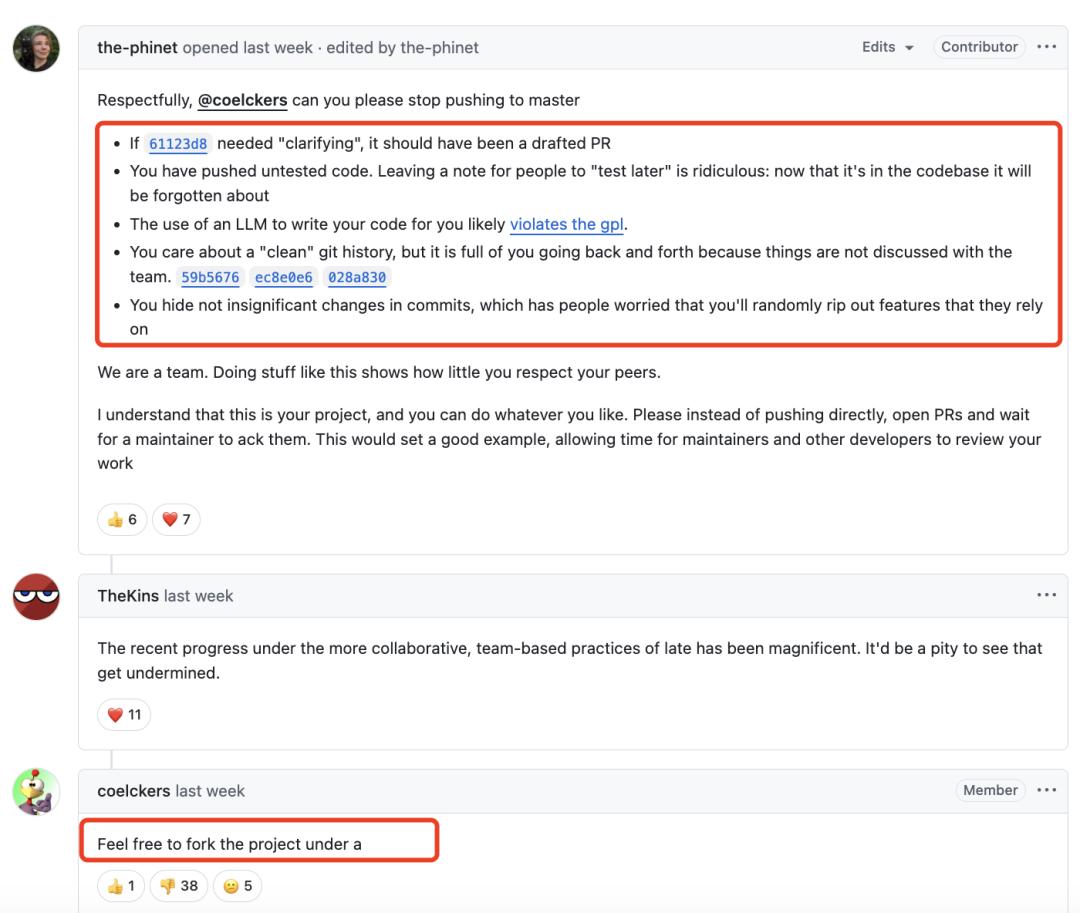Click TheKins' profile avatar
This screenshot has width=1080, height=913.
point(36,597)
